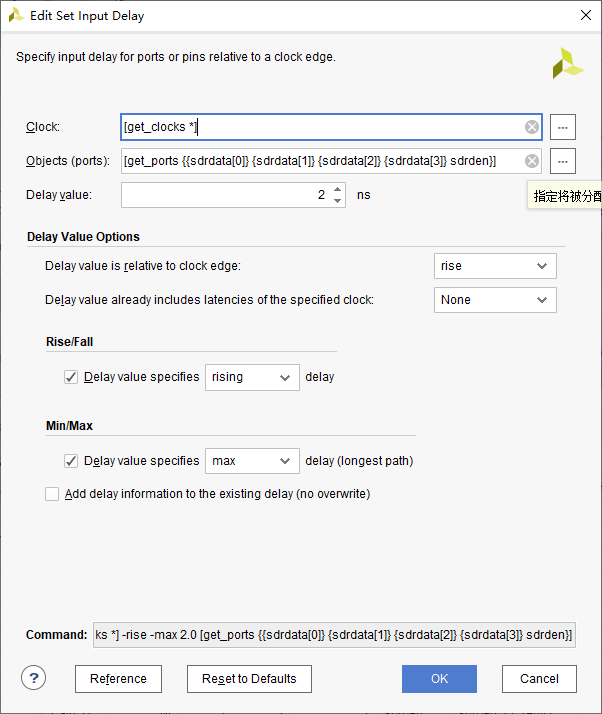
Task: Open the ports chooser browse button
Action: click(x=563, y=161)
